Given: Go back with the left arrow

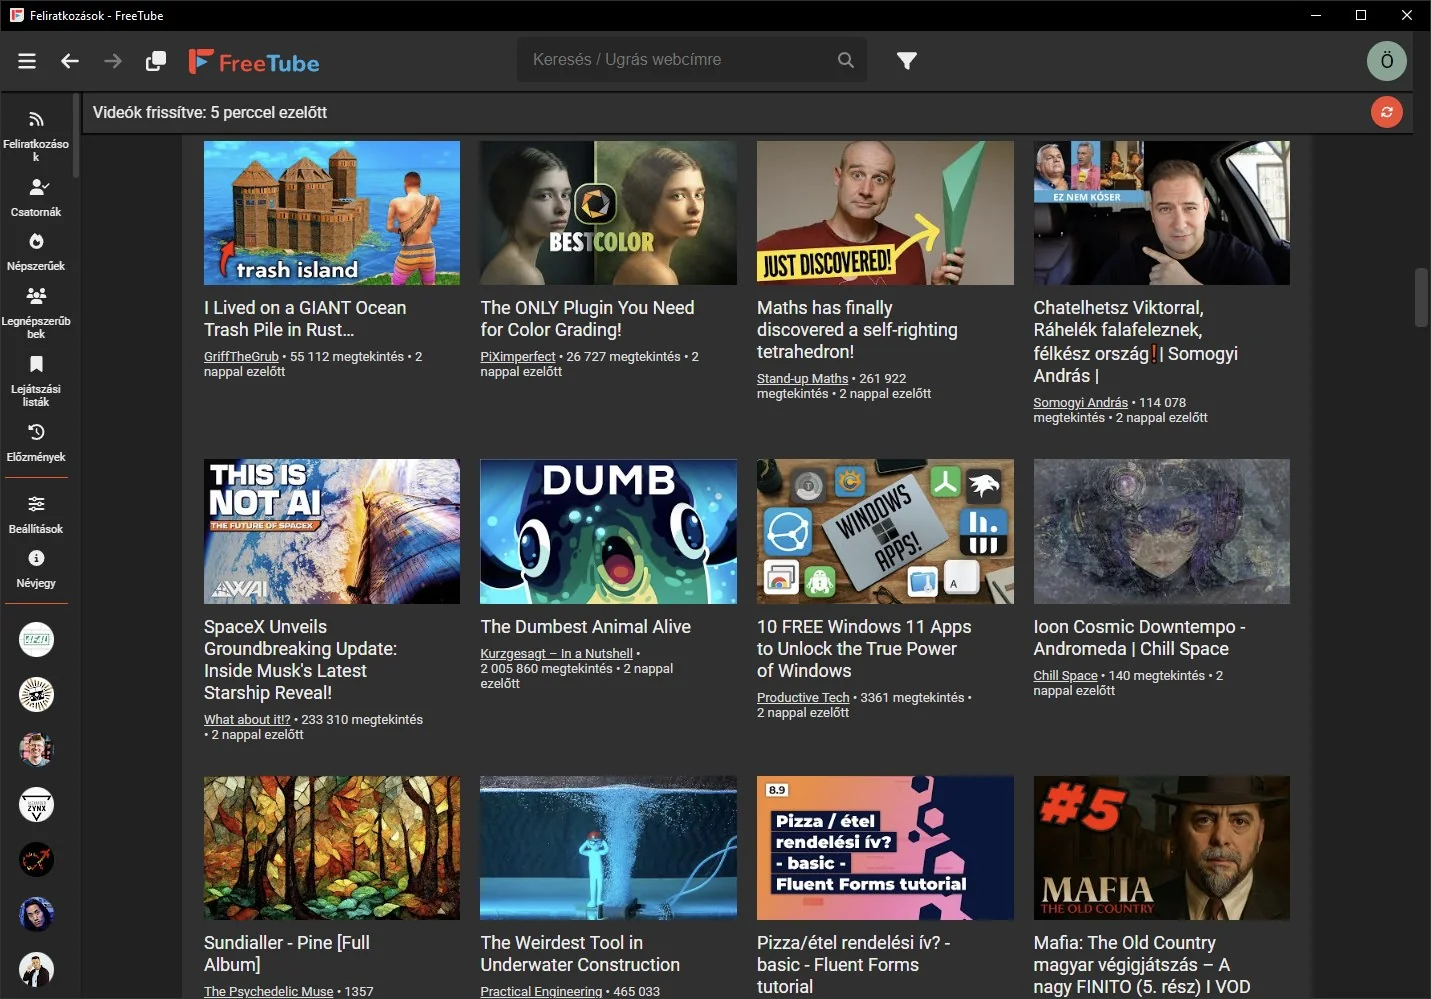Looking at the screenshot, I should point(70,61).
